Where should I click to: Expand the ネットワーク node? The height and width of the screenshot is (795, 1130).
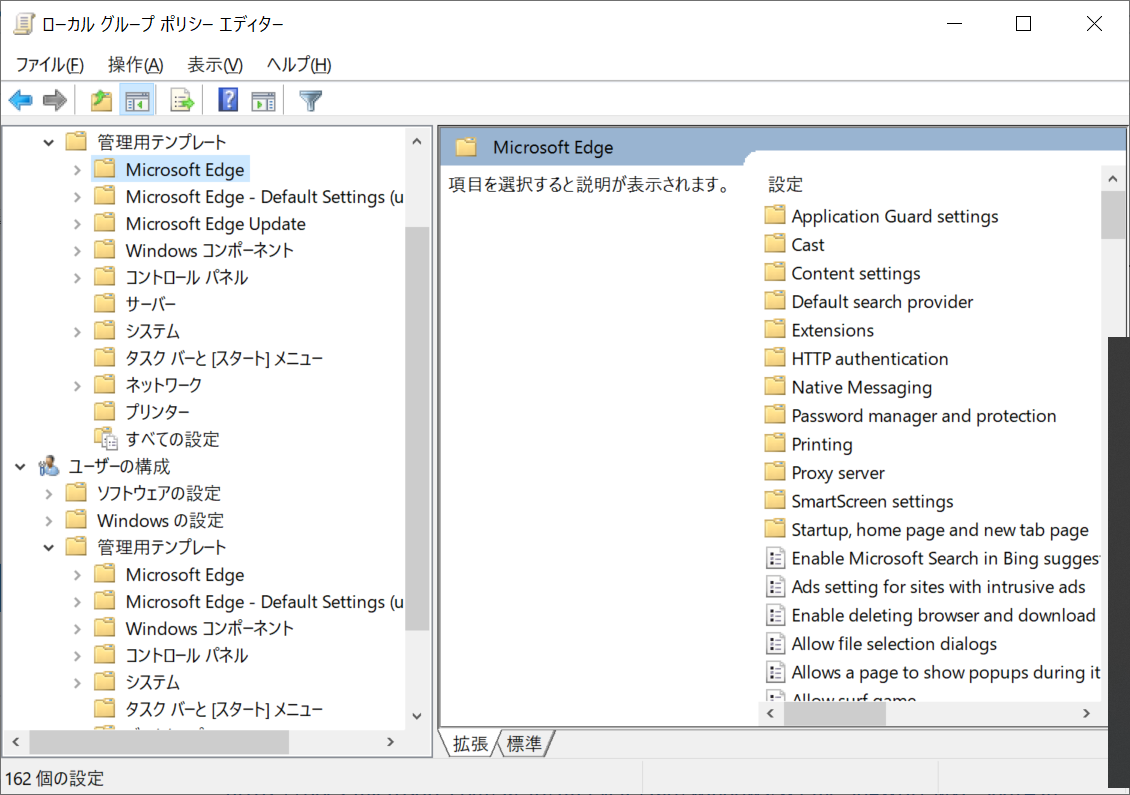pyautogui.click(x=77, y=386)
